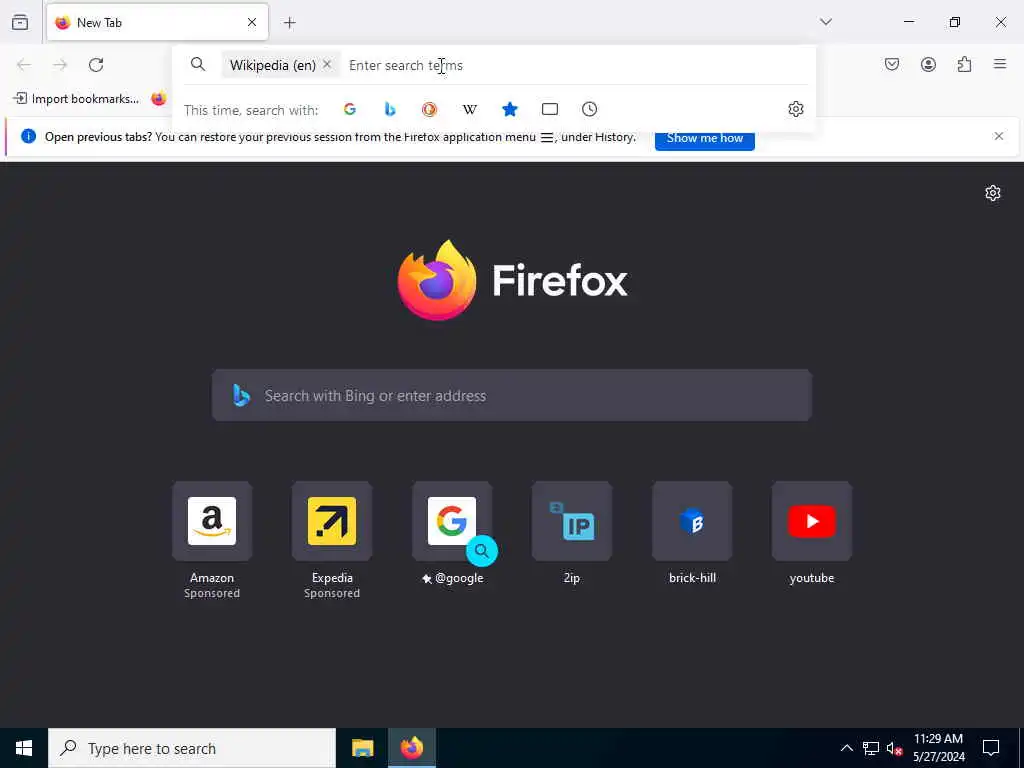The image size is (1024, 768).
Task: Select the New Tab tab
Action: tap(157, 22)
